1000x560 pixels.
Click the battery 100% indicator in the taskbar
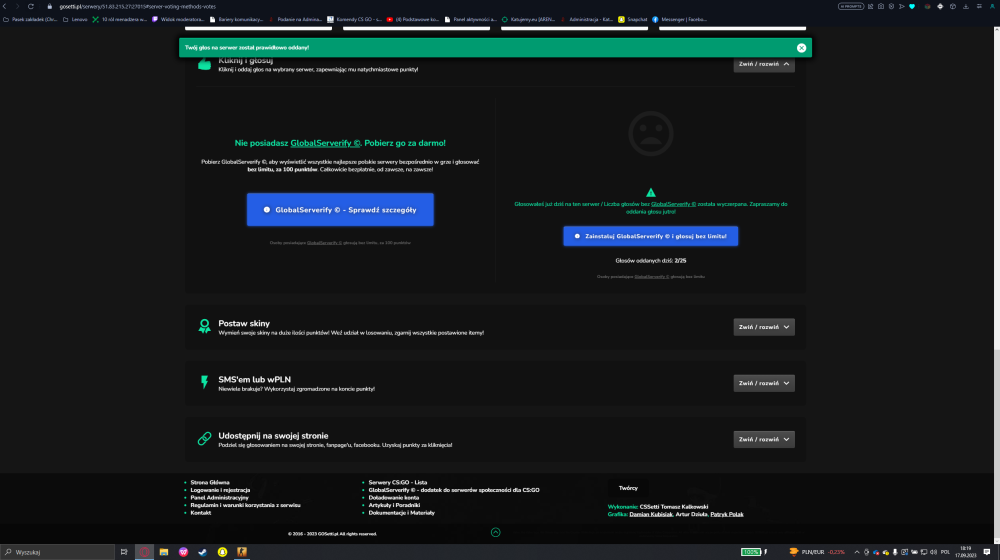click(751, 552)
